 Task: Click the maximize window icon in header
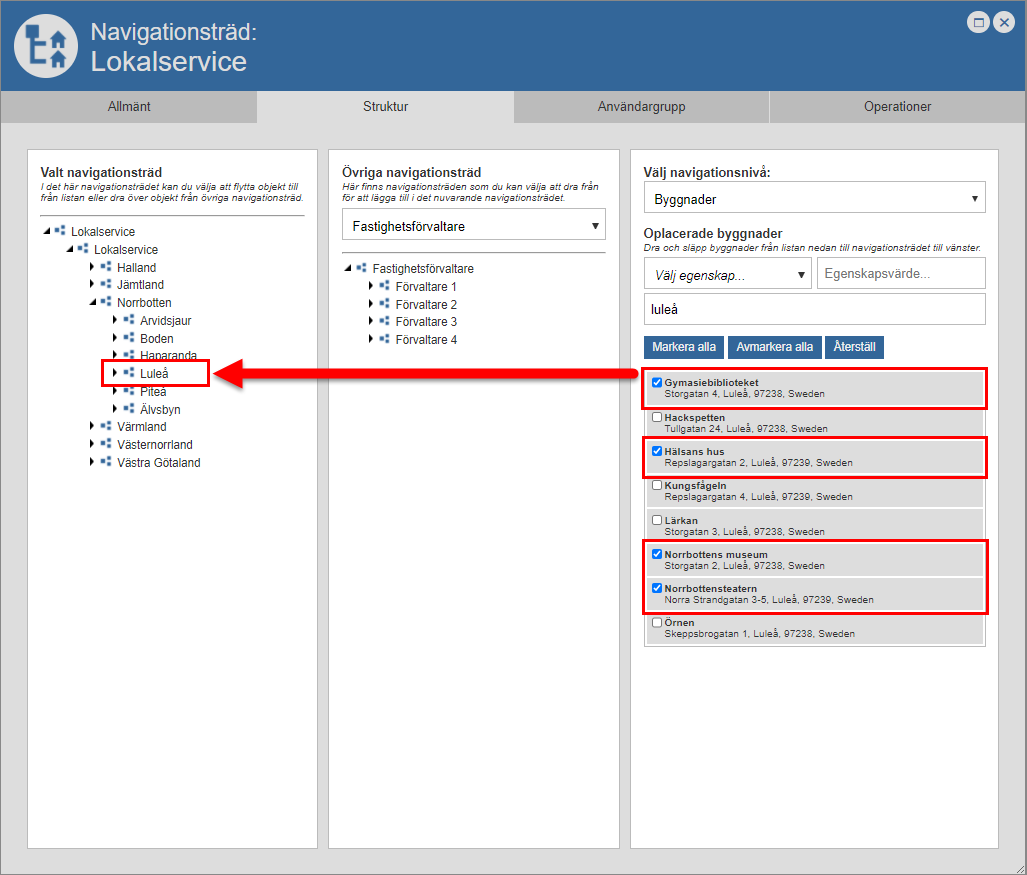tap(980, 22)
